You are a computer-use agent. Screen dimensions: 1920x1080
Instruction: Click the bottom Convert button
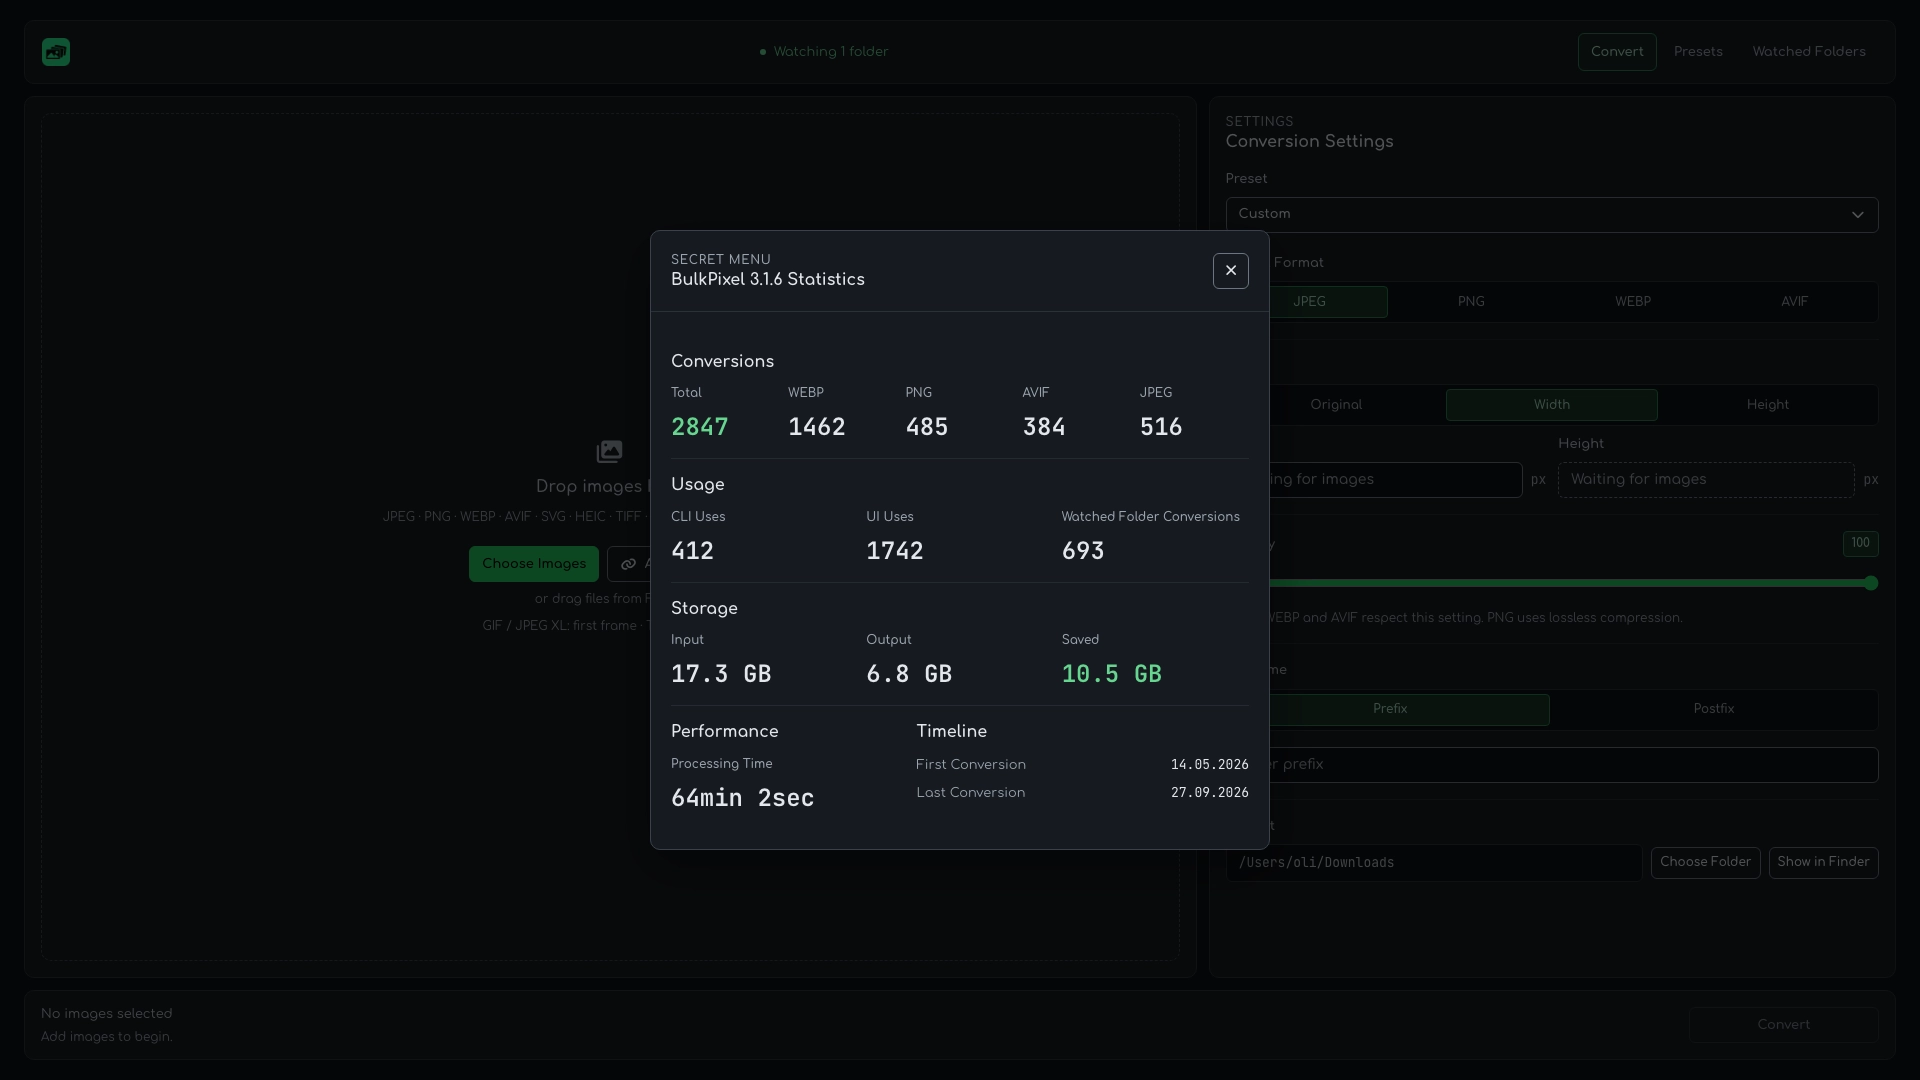tap(1783, 1025)
